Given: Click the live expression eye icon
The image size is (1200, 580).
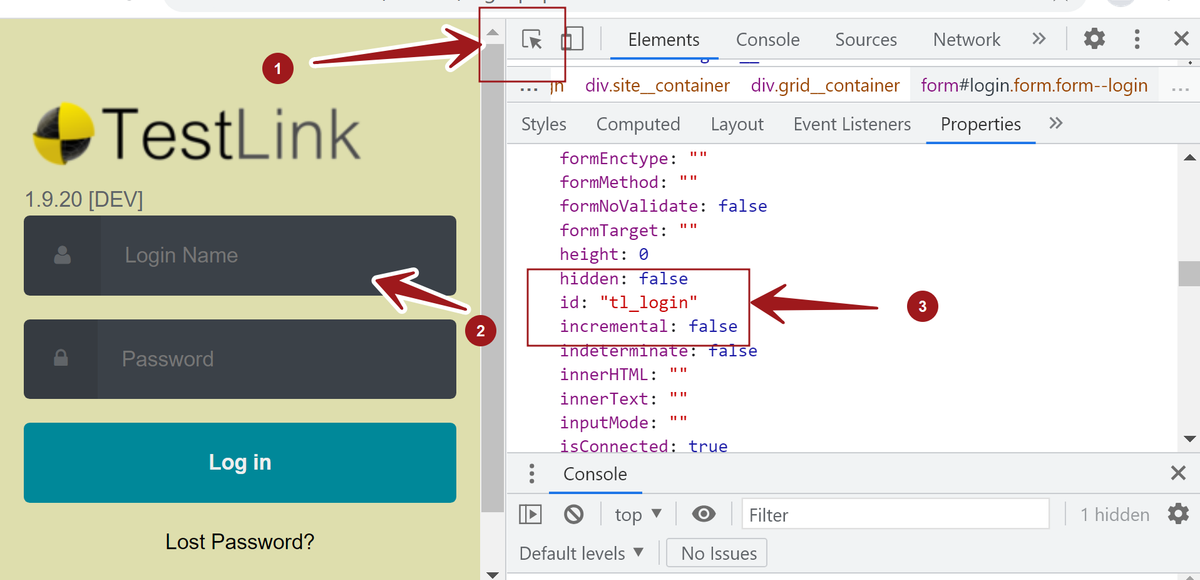Looking at the screenshot, I should click(x=704, y=514).
